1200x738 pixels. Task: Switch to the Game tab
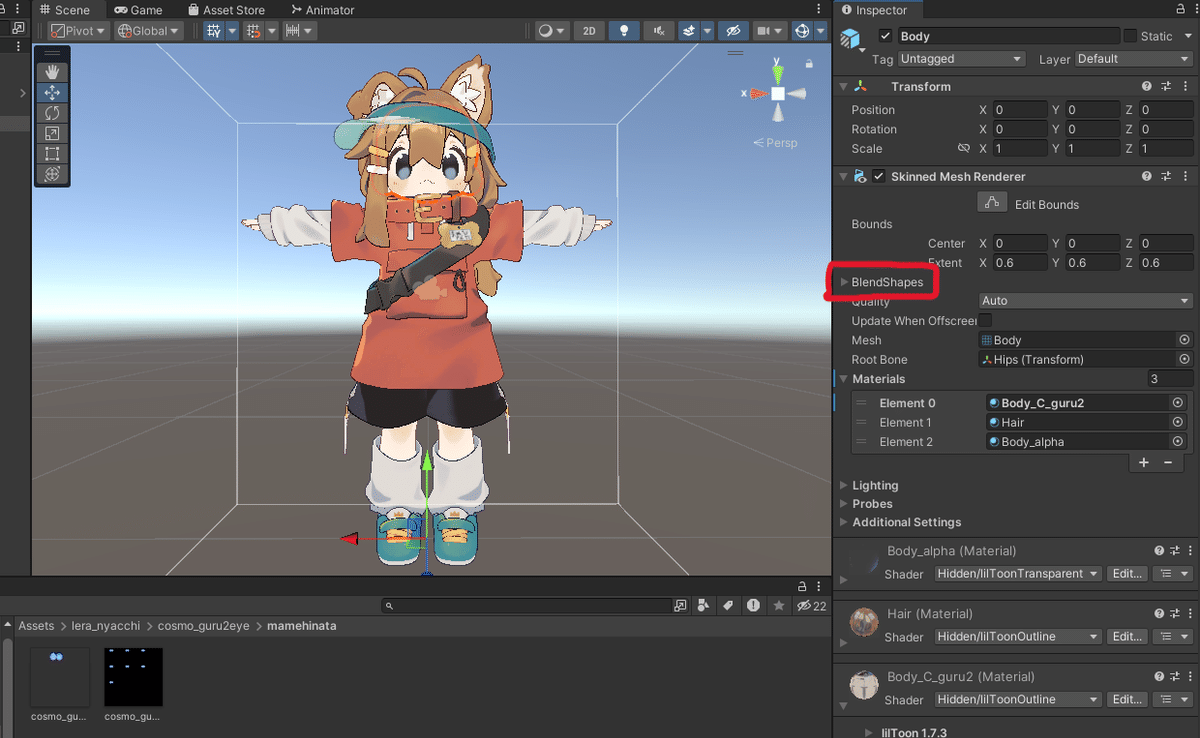point(138,10)
